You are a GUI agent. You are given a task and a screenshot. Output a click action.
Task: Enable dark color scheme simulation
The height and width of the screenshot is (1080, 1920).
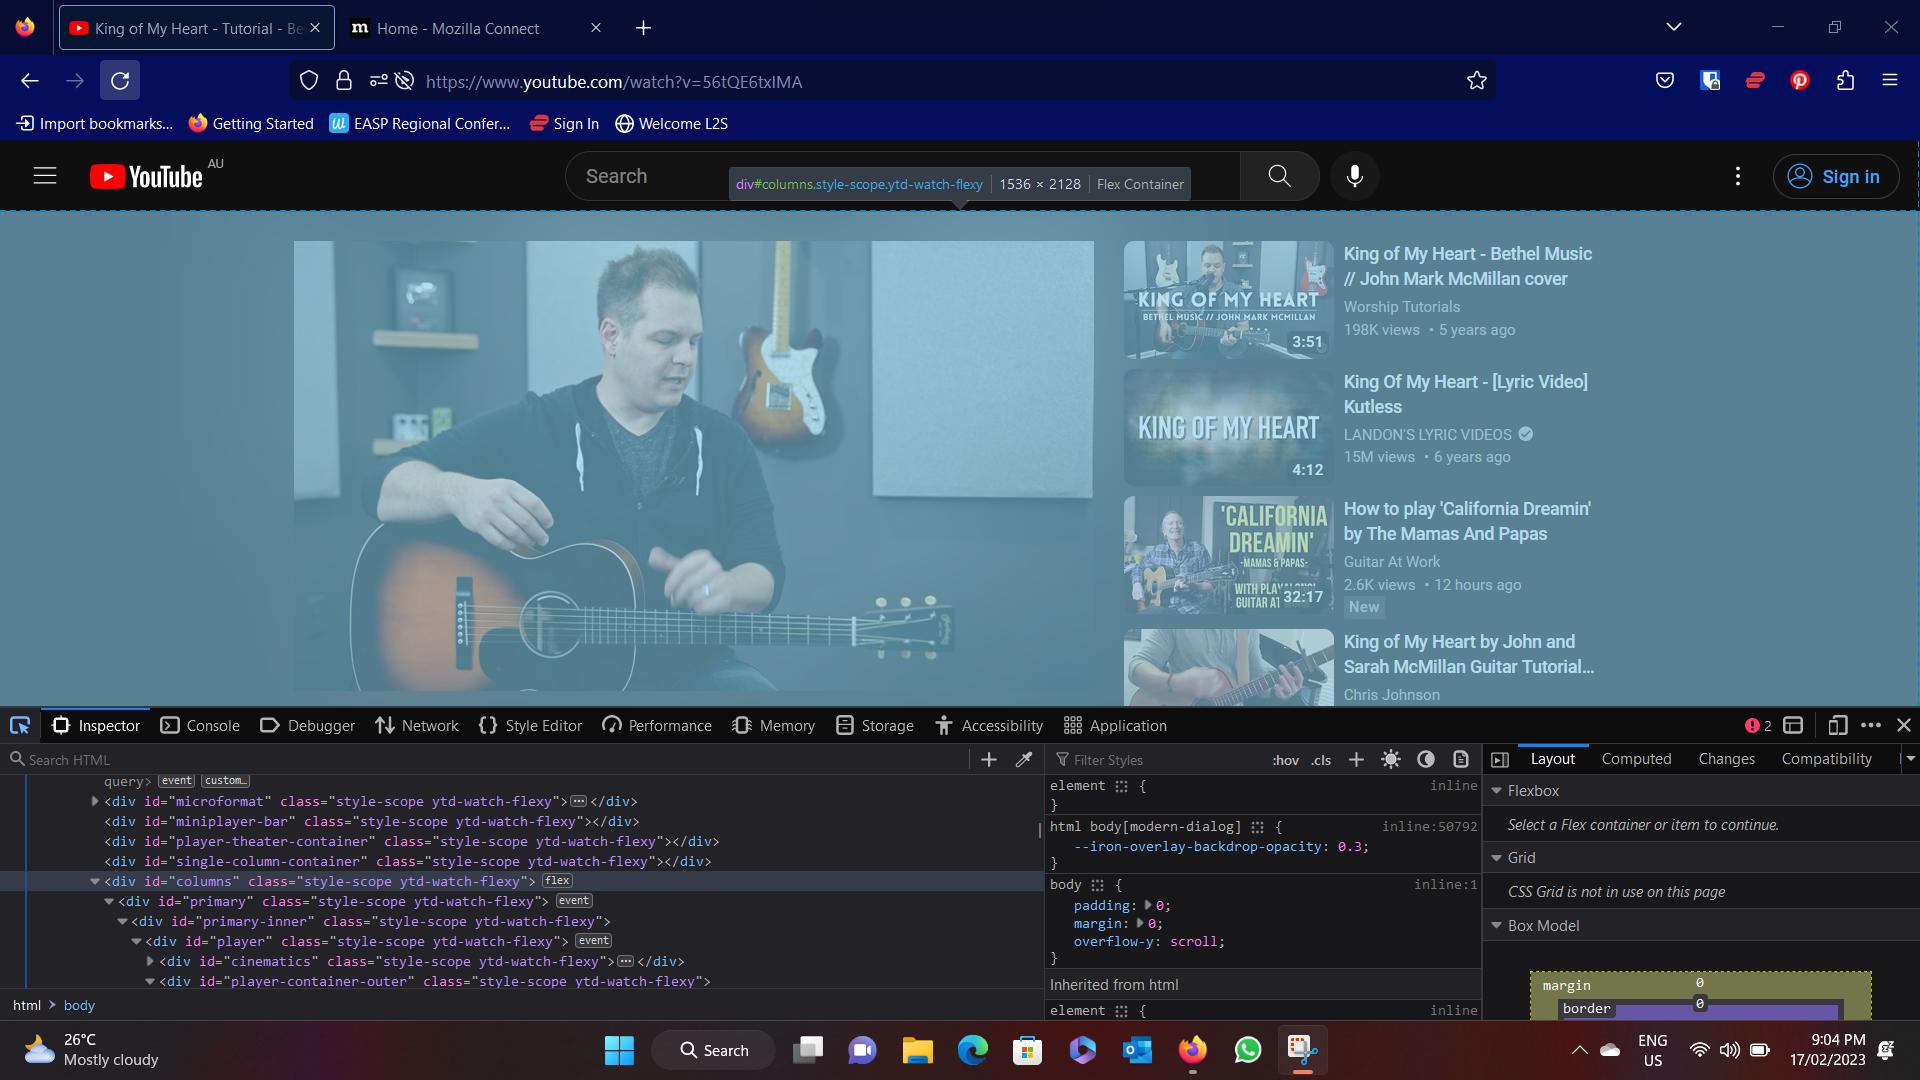click(x=1425, y=760)
